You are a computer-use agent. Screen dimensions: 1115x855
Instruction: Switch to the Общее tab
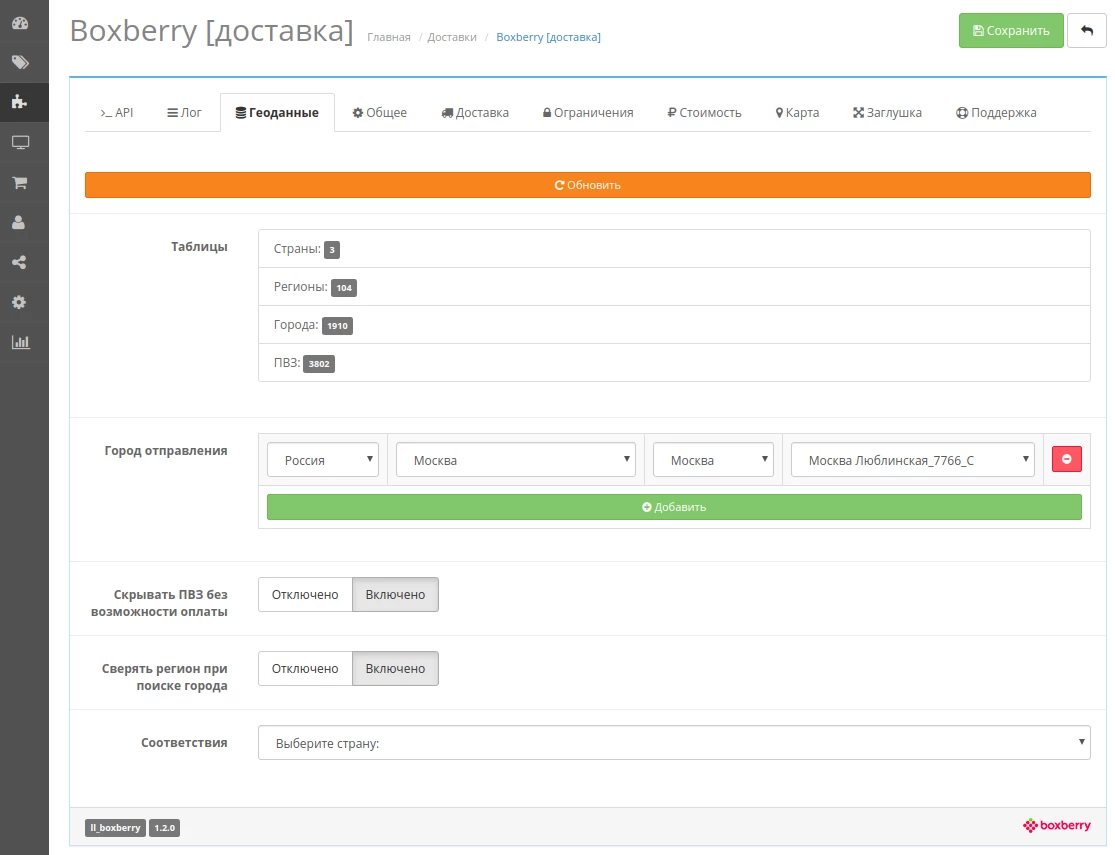(x=380, y=112)
